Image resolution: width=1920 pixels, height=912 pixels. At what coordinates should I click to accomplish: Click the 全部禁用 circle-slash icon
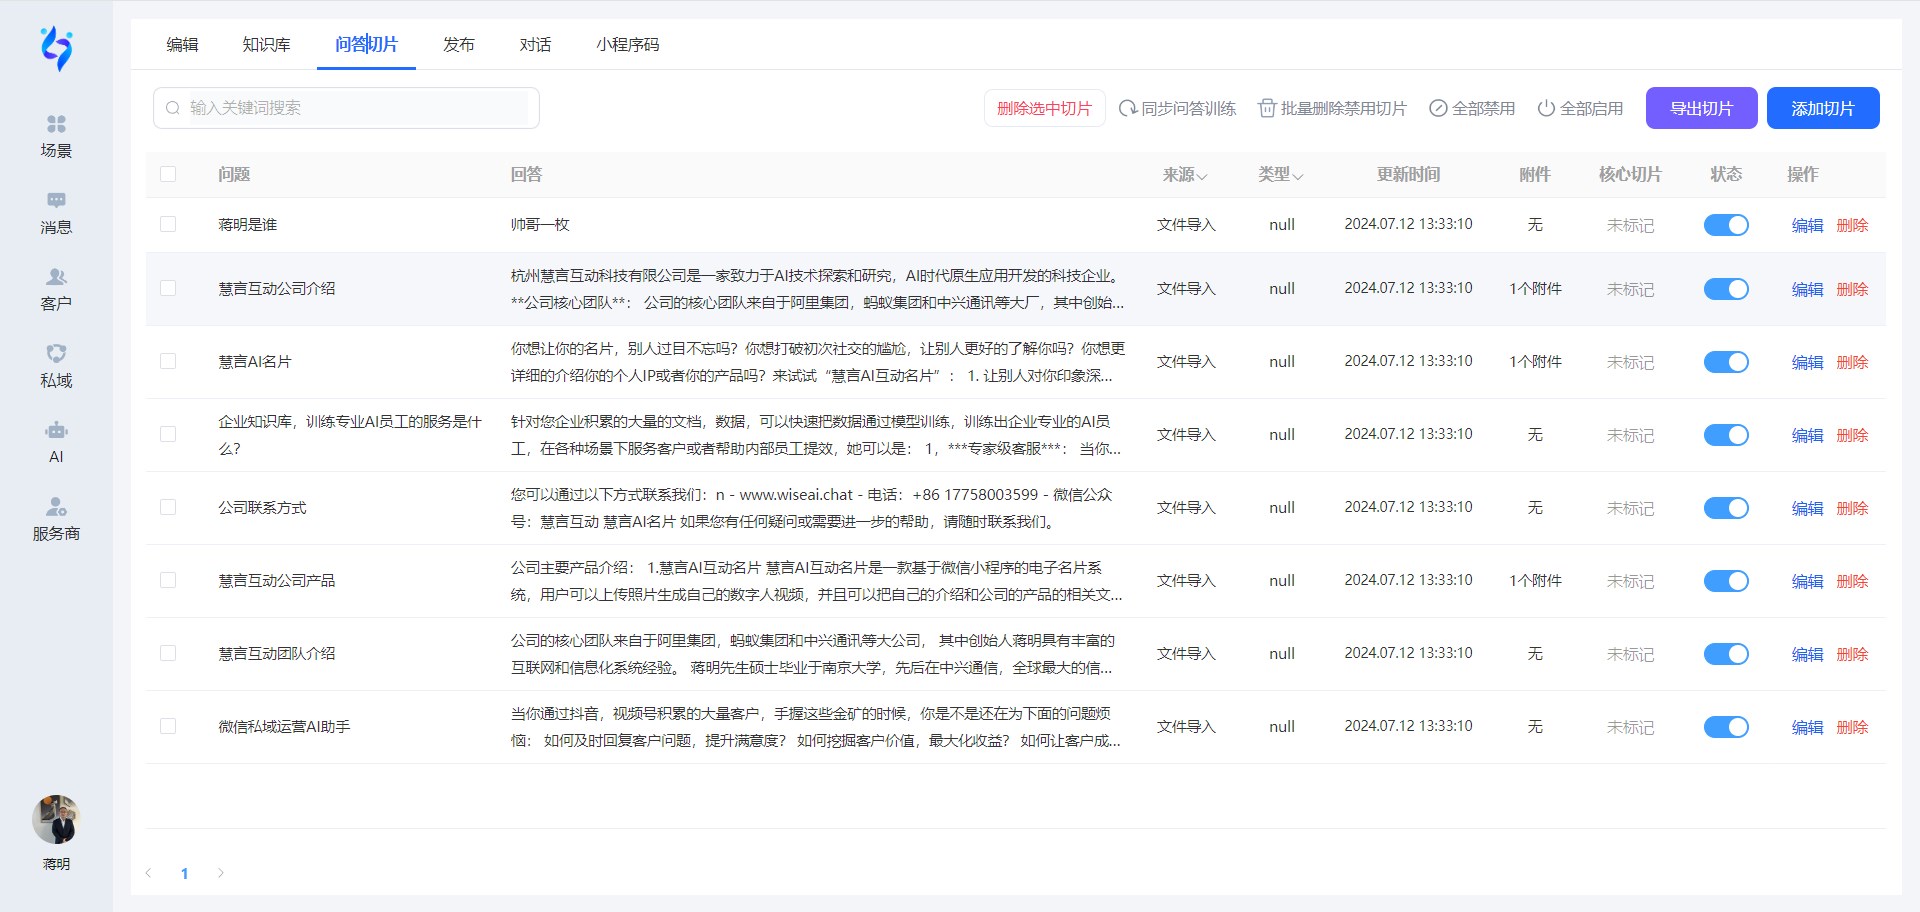tap(1438, 108)
